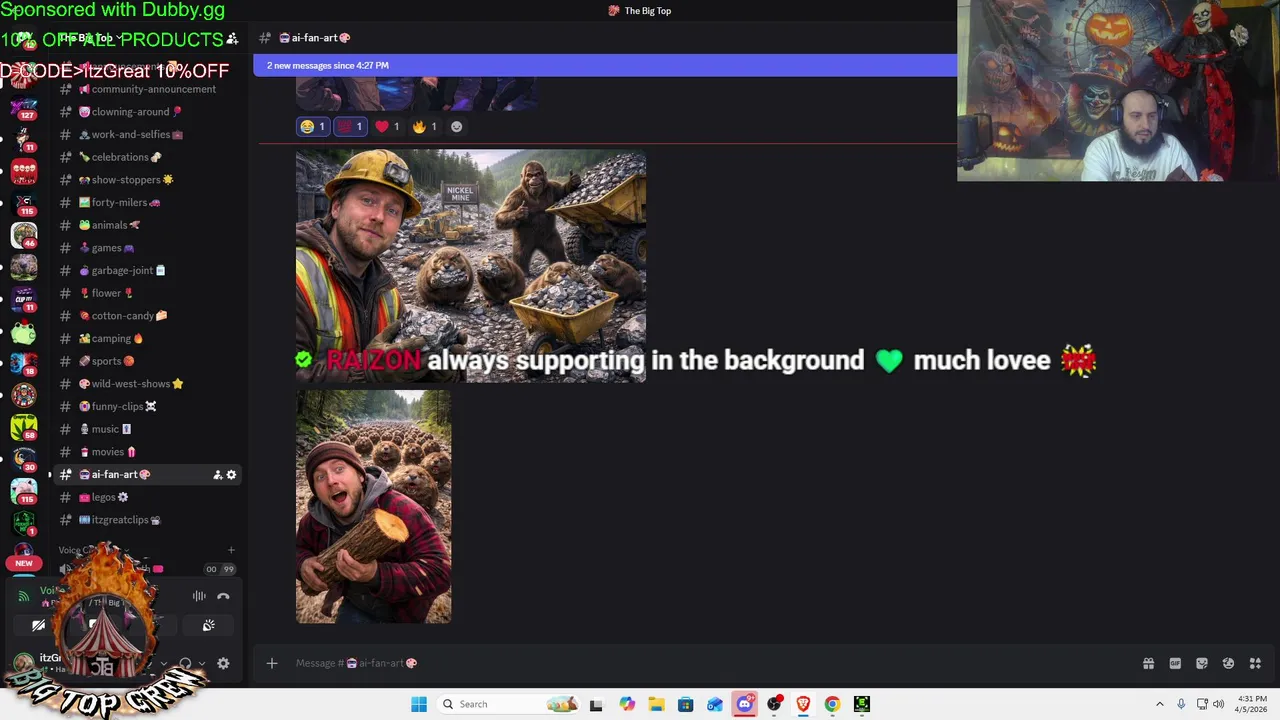This screenshot has width=1280, height=720.
Task: Open the emoji picker in message bar
Action: (x=1228, y=663)
